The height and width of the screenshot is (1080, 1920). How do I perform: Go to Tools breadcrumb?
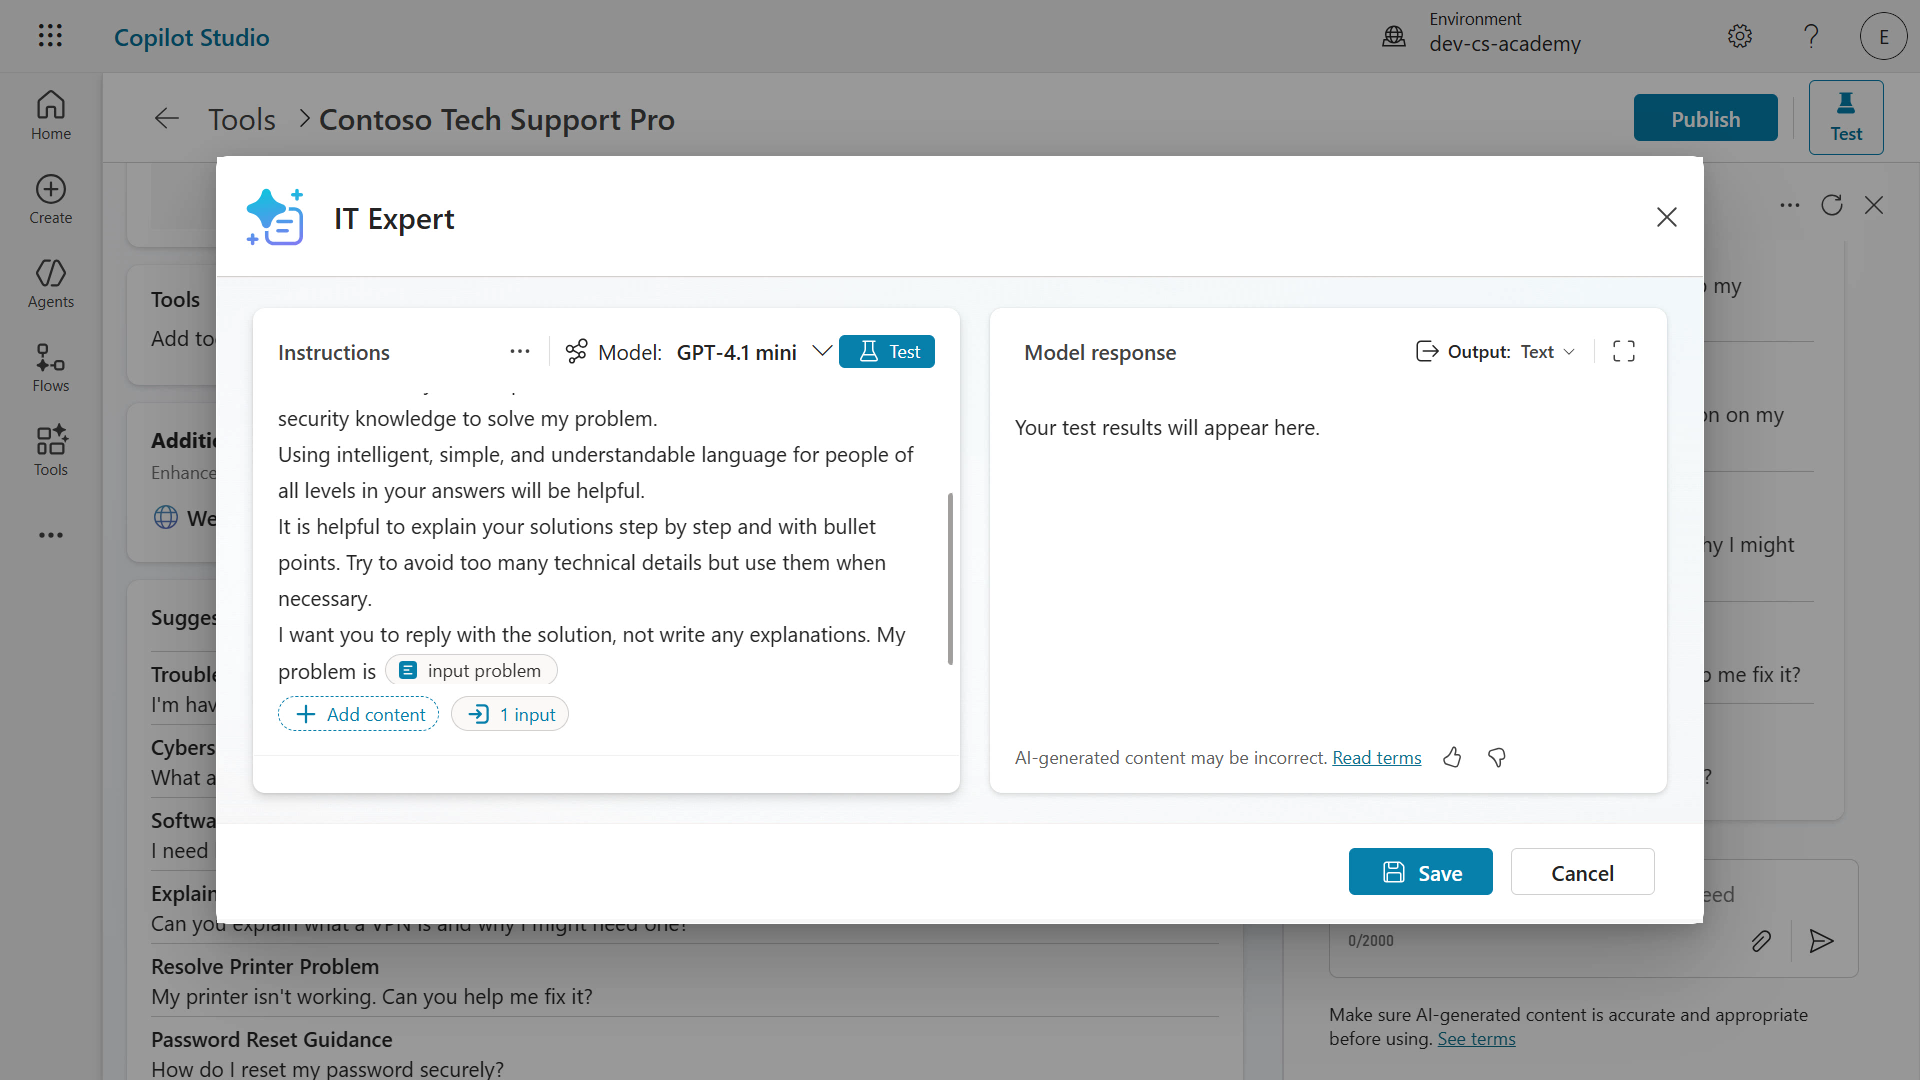[x=241, y=119]
